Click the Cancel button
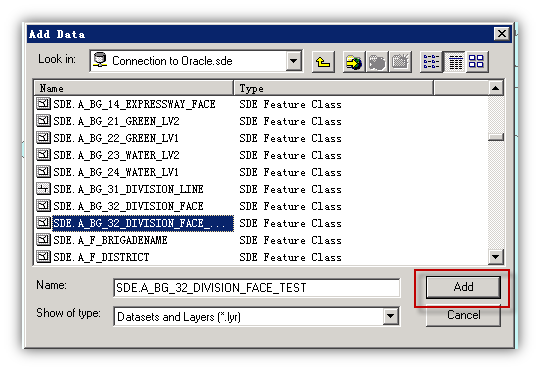Viewport: 540px width, 371px height. (x=463, y=315)
